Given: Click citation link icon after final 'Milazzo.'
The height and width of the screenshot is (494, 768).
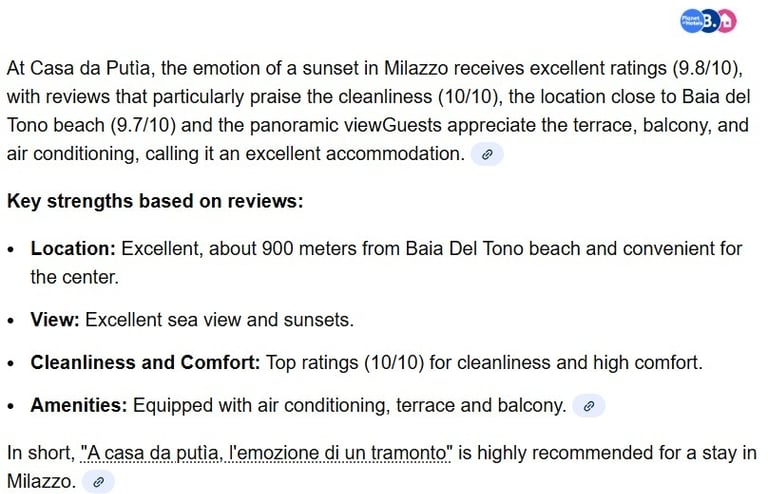Looking at the screenshot, I should pos(98,482).
